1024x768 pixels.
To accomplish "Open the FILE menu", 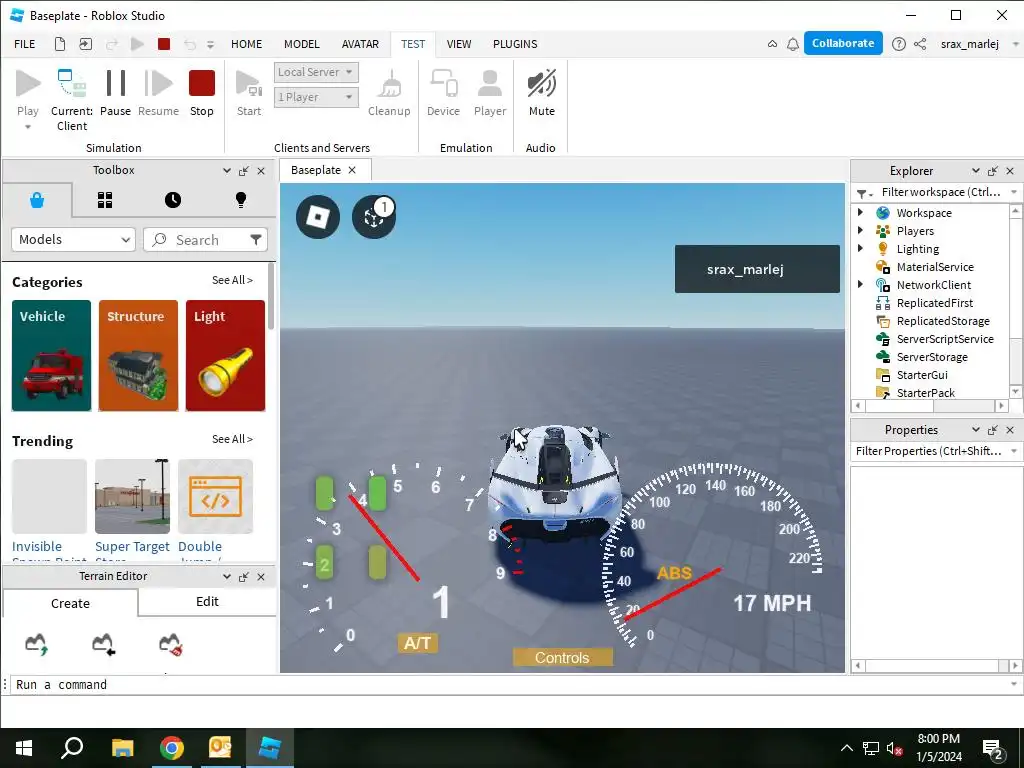I will [25, 44].
